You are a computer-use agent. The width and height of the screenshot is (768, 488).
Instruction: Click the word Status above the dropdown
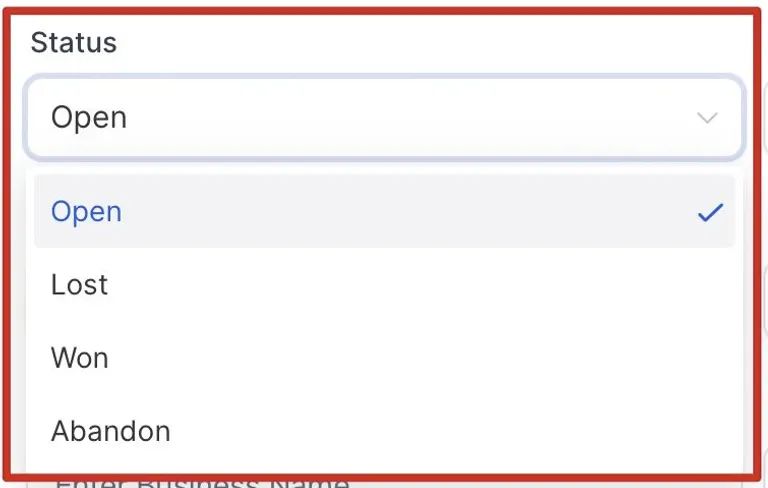pyautogui.click(x=73, y=42)
